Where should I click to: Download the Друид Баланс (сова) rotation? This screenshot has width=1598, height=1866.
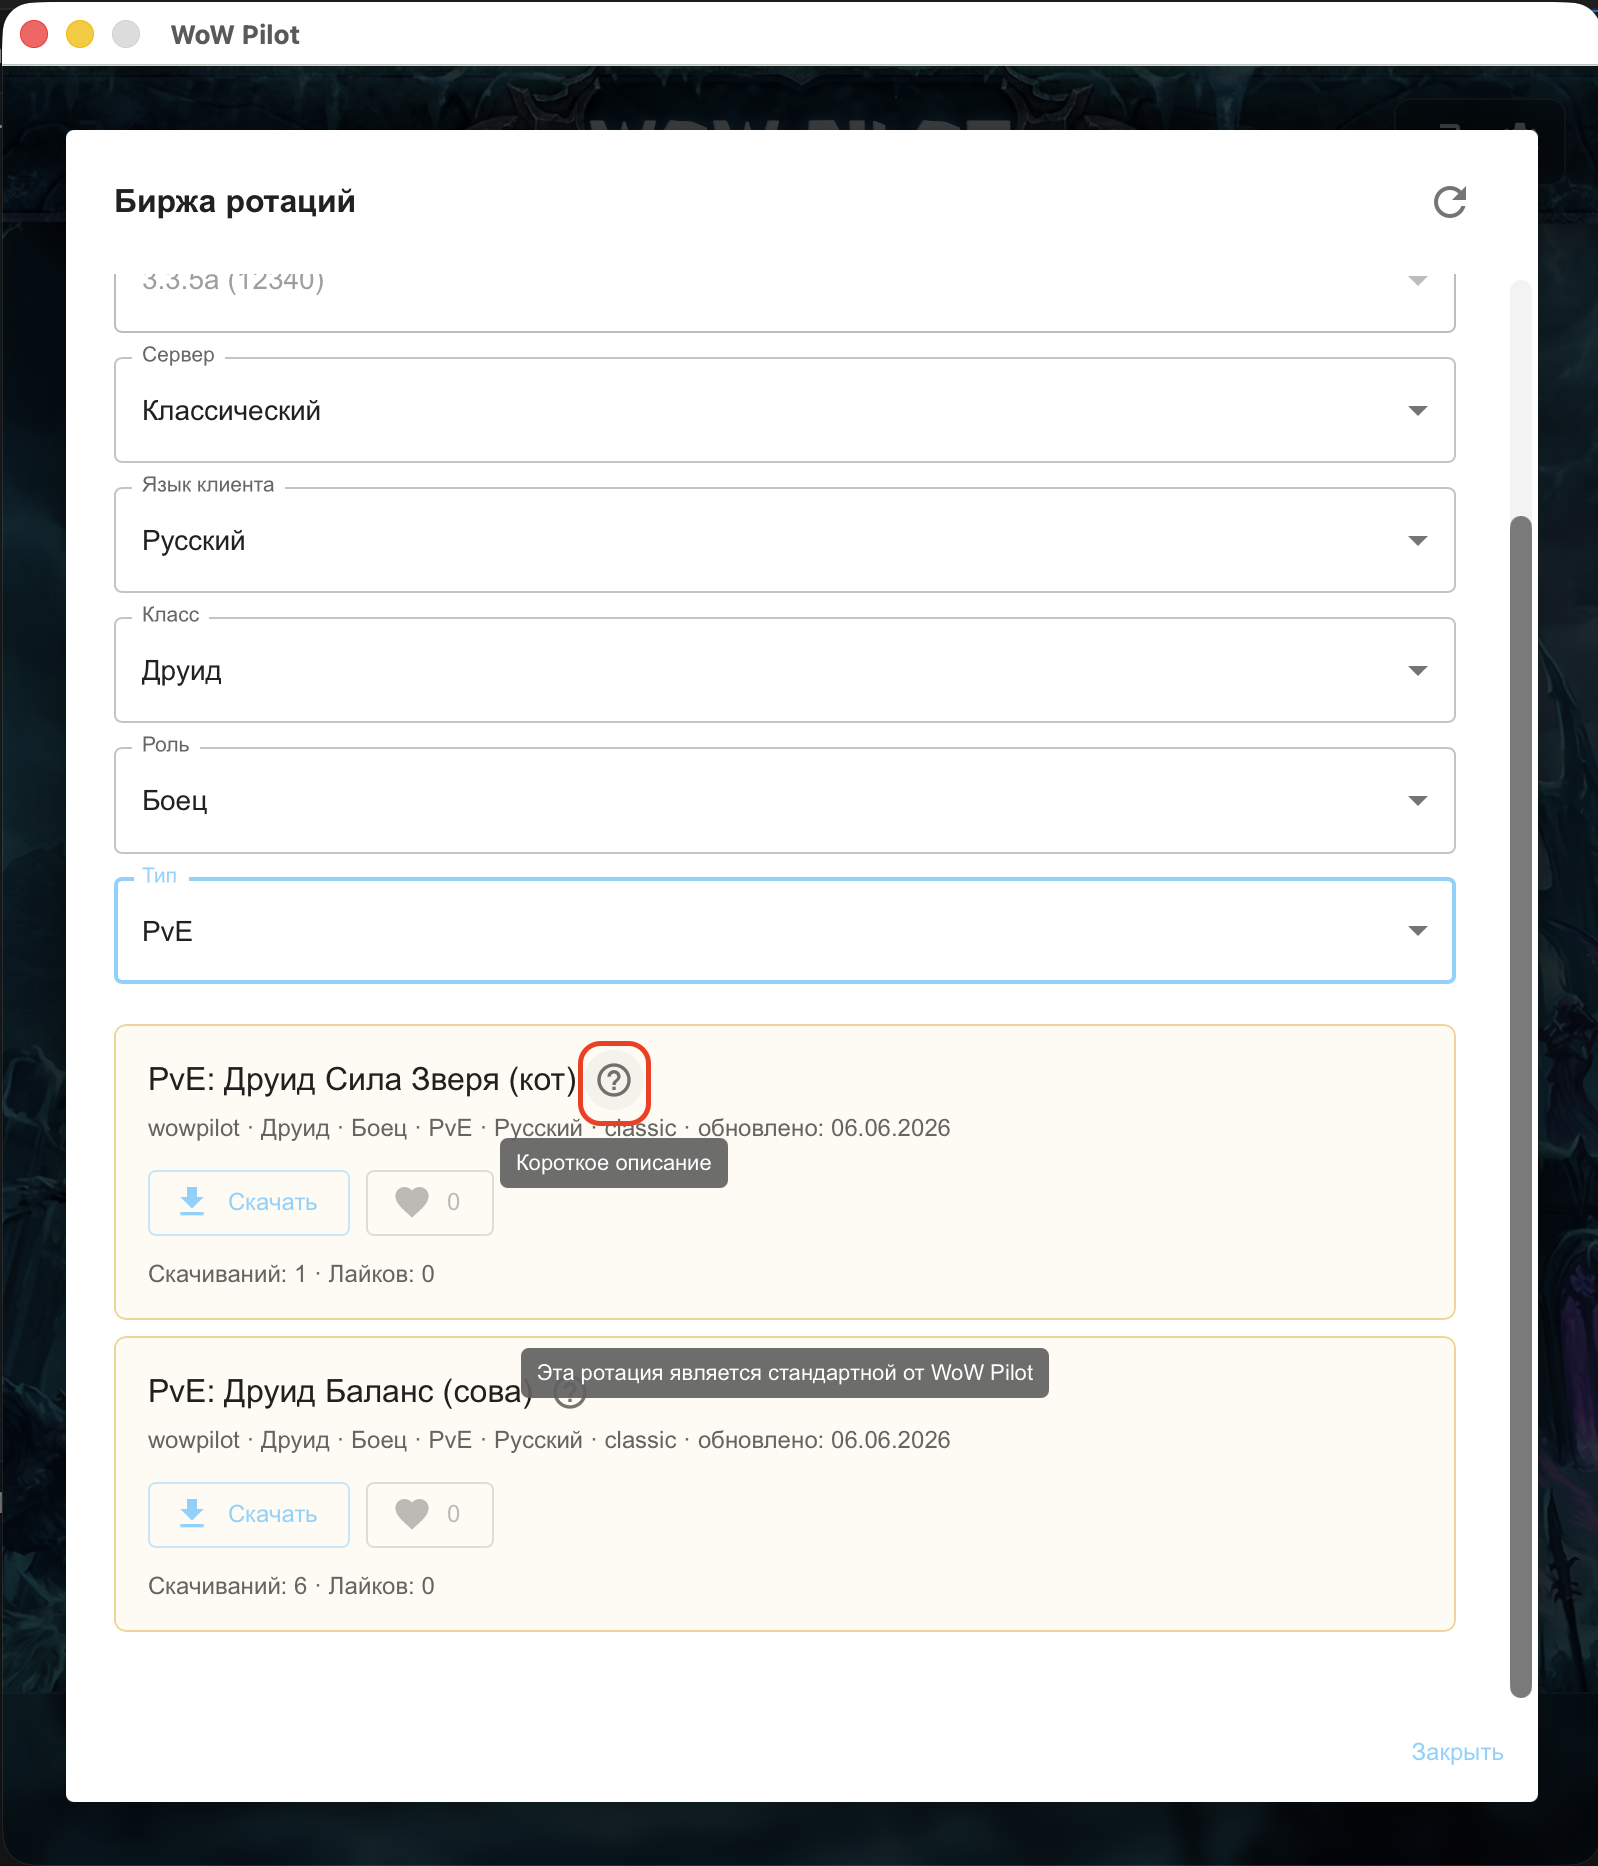249,1514
